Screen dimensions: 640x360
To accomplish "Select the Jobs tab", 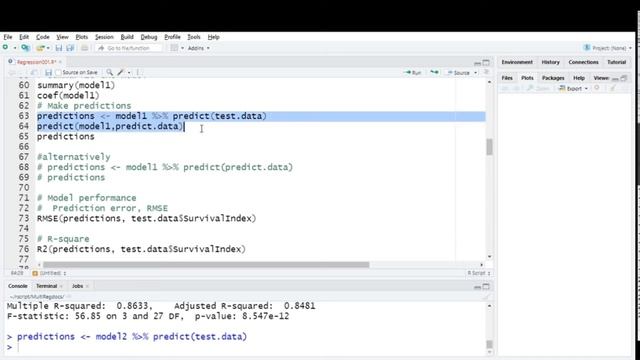I will (77, 286).
